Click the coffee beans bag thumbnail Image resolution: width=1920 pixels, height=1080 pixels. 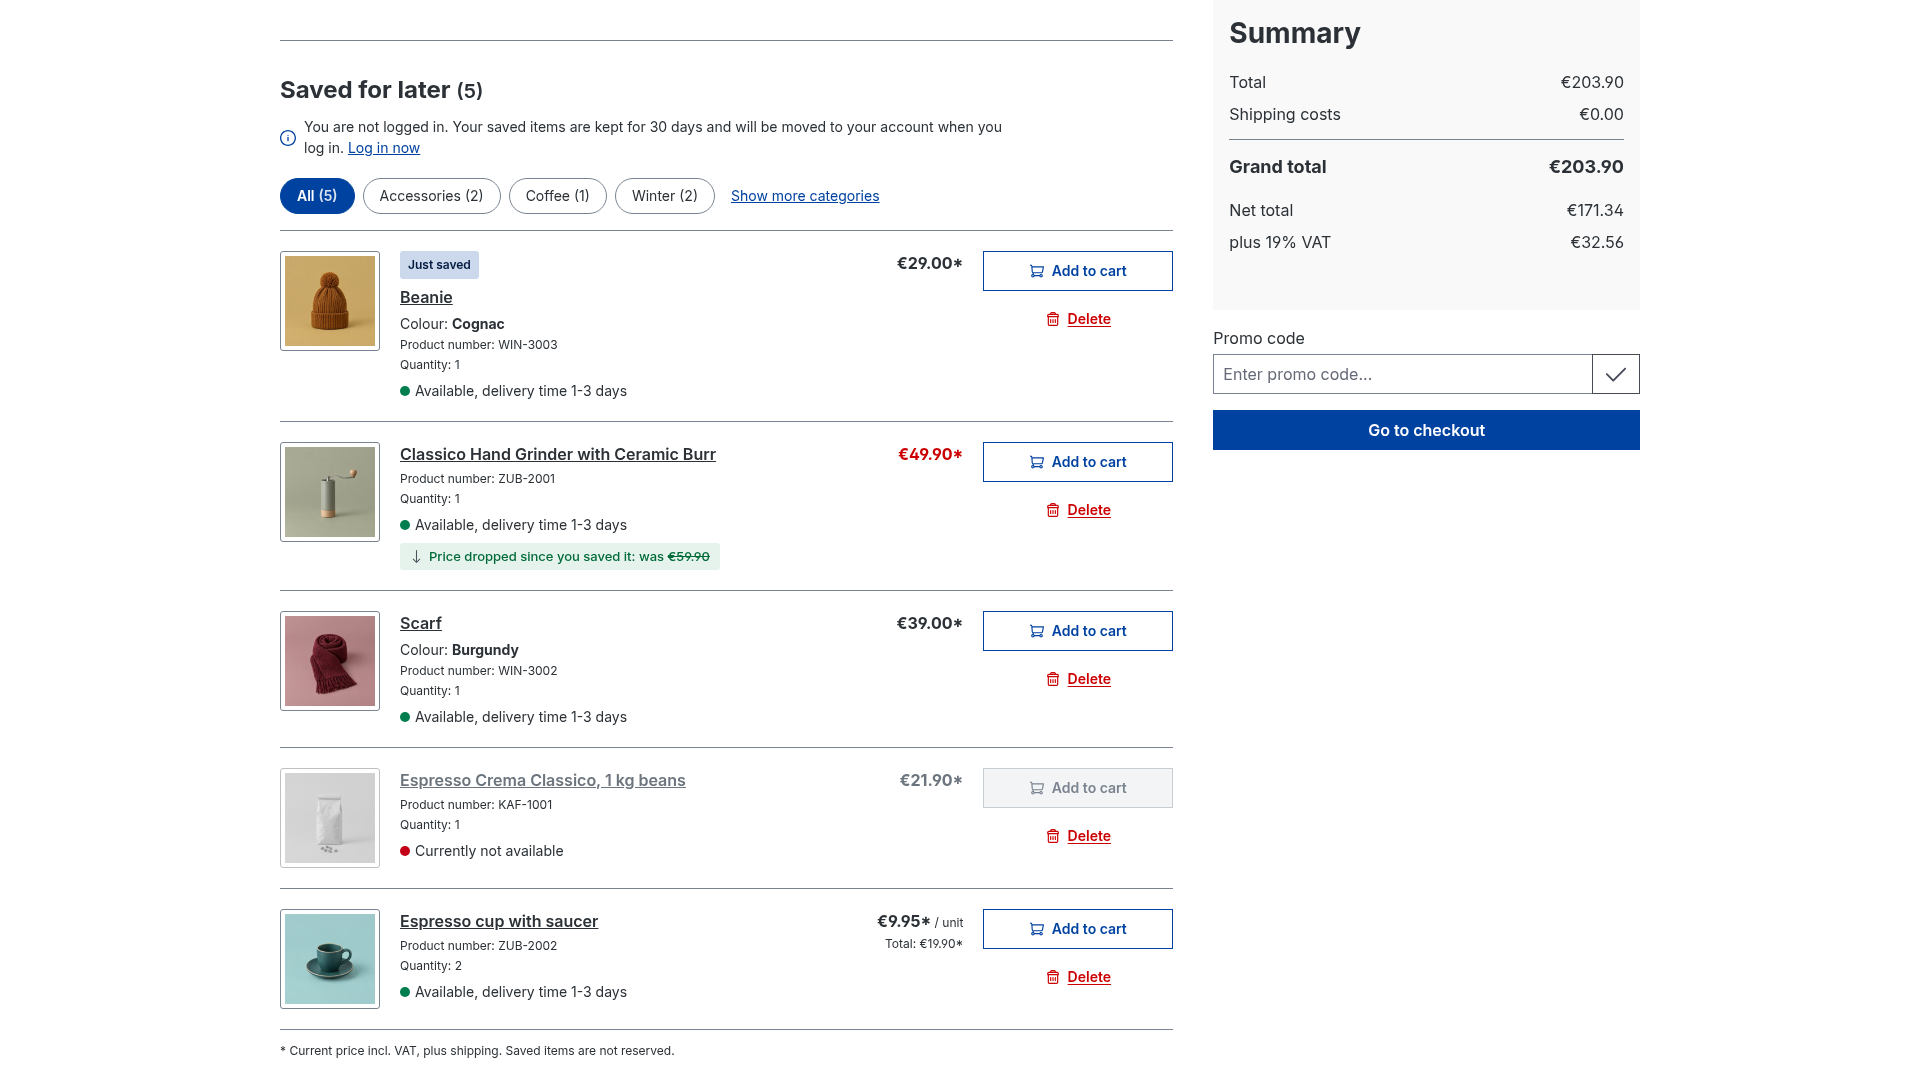330,818
